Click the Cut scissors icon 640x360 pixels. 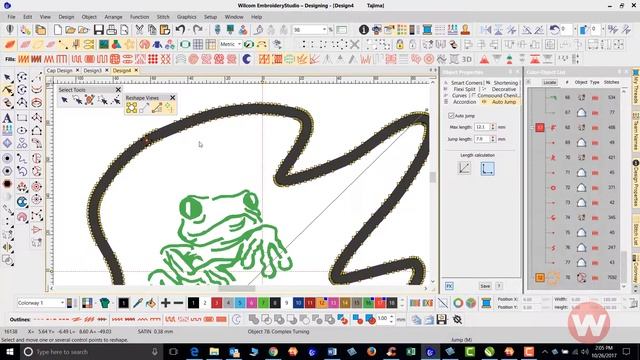(139, 30)
